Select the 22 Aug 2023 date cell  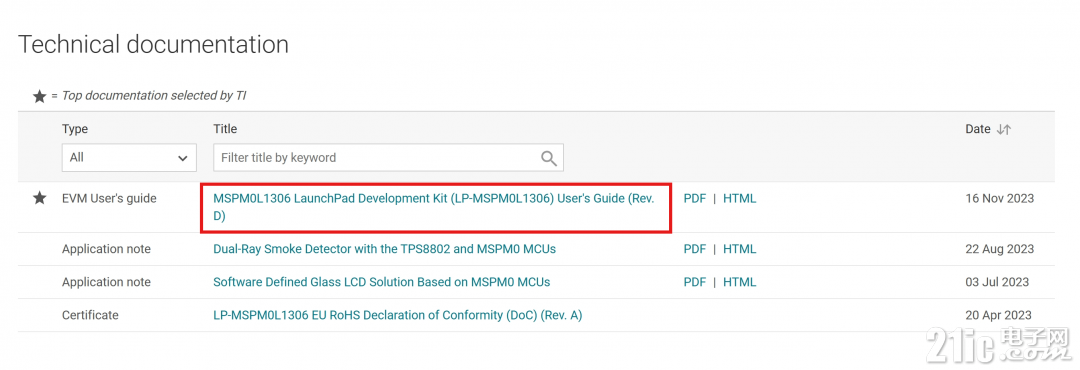click(999, 249)
